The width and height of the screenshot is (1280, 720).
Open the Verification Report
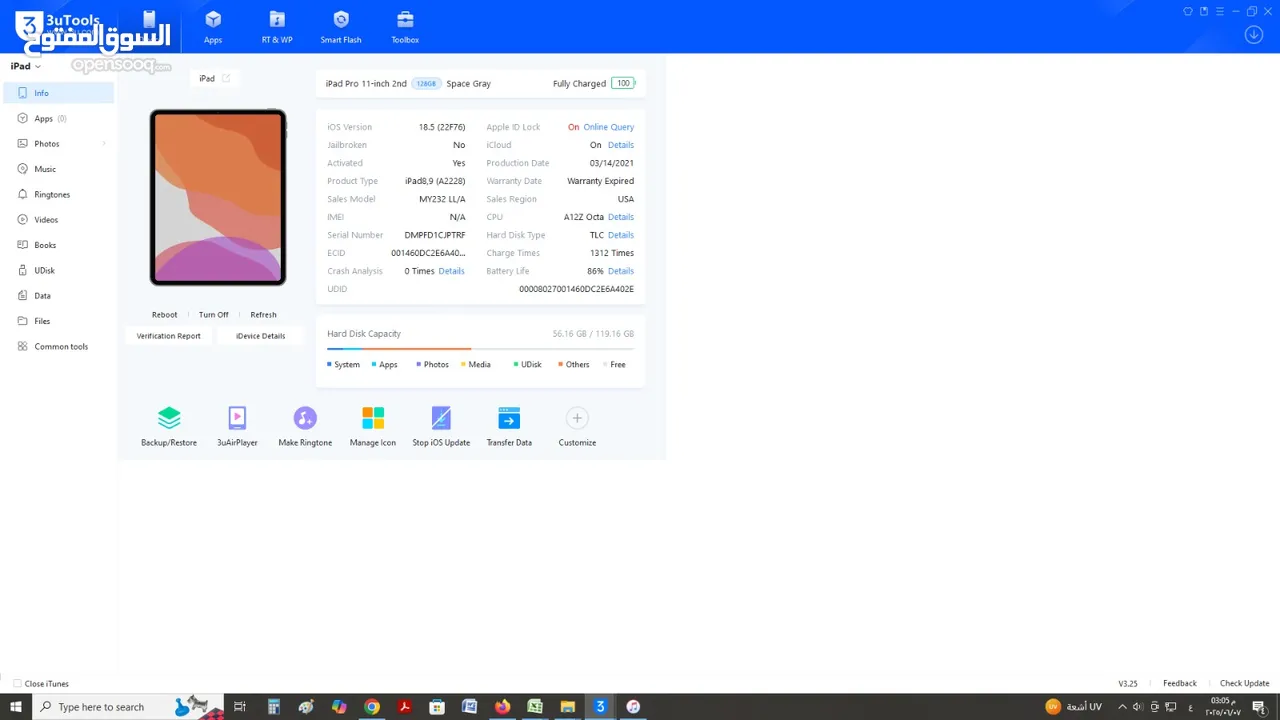coord(168,336)
